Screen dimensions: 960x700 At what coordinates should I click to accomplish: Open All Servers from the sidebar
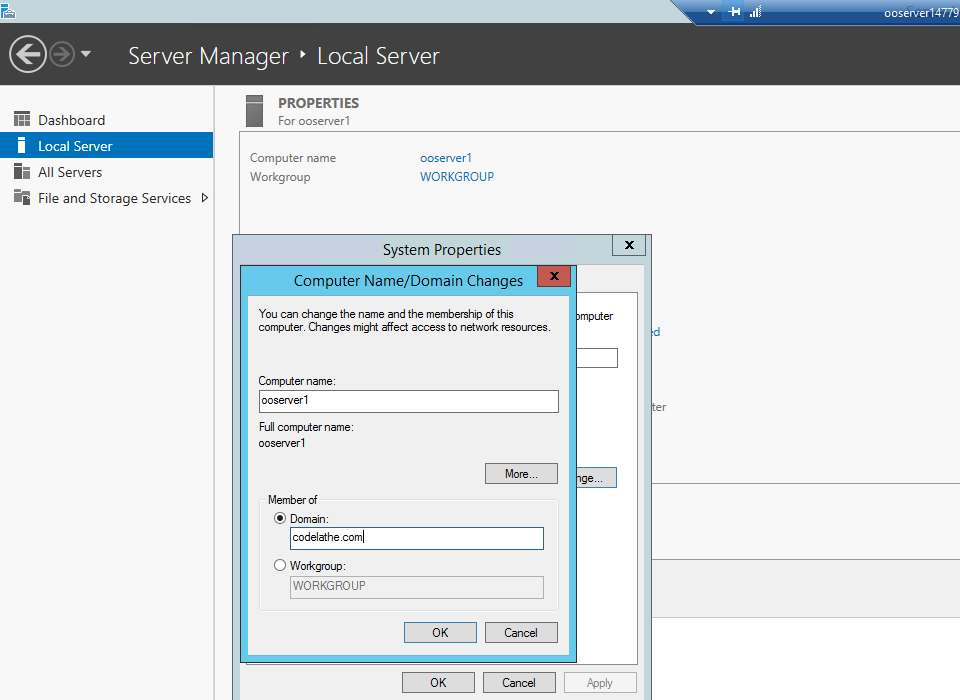70,172
